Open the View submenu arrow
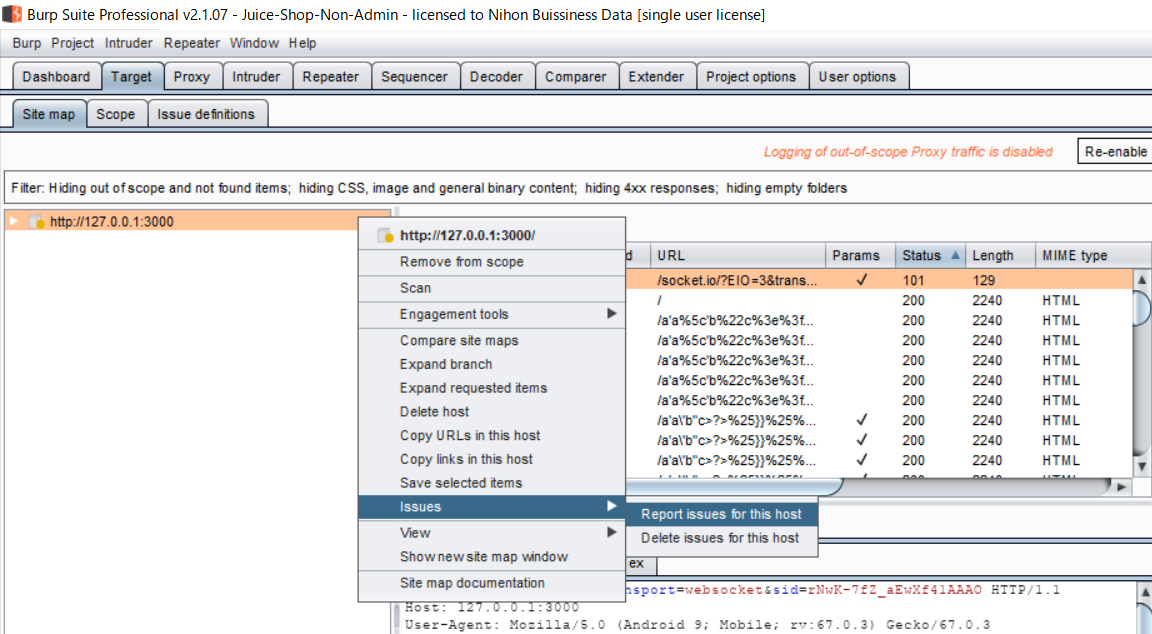This screenshot has height=634, width=1152. pos(611,532)
